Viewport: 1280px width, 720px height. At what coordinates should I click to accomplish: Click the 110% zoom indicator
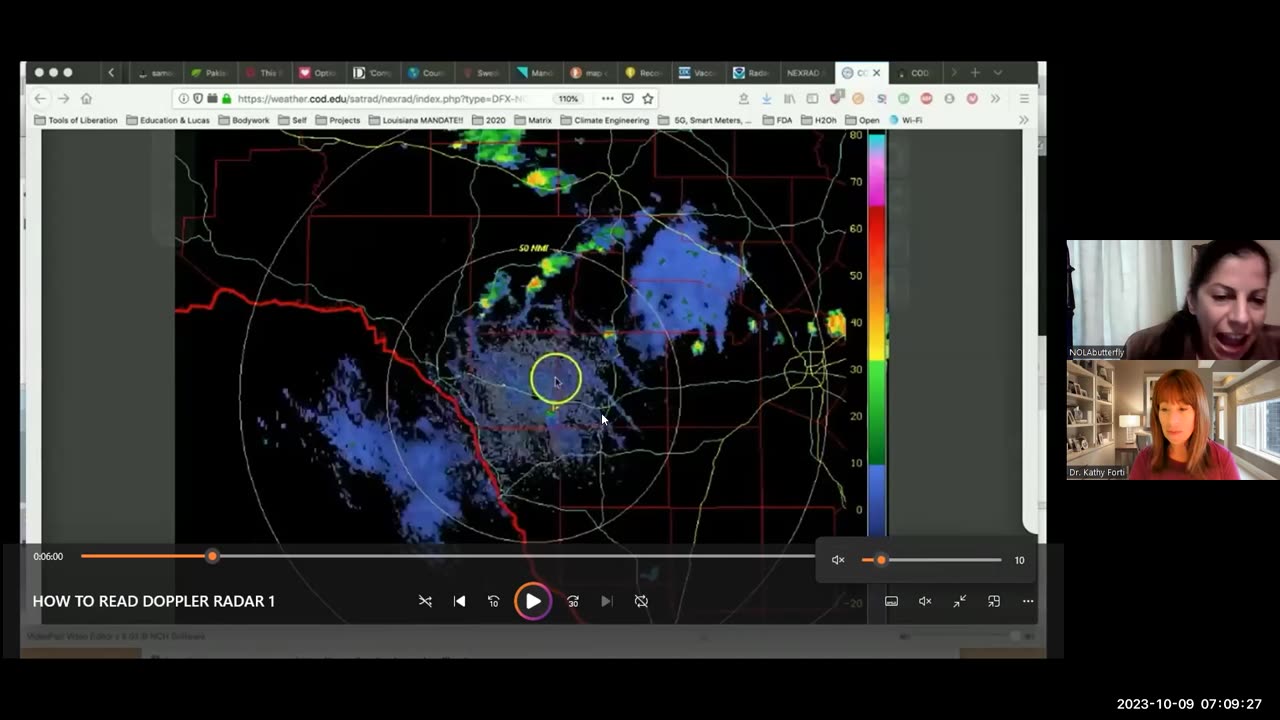point(568,99)
